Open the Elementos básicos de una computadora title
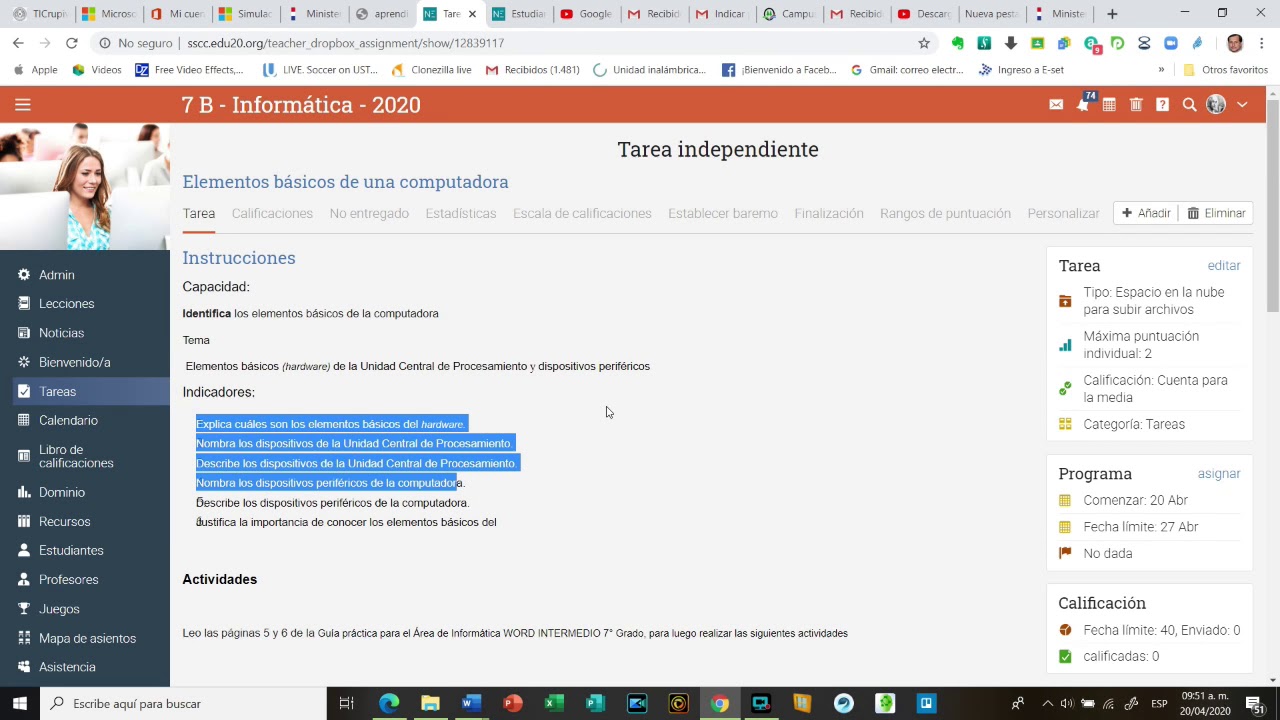Image resolution: width=1280 pixels, height=720 pixels. [x=345, y=182]
